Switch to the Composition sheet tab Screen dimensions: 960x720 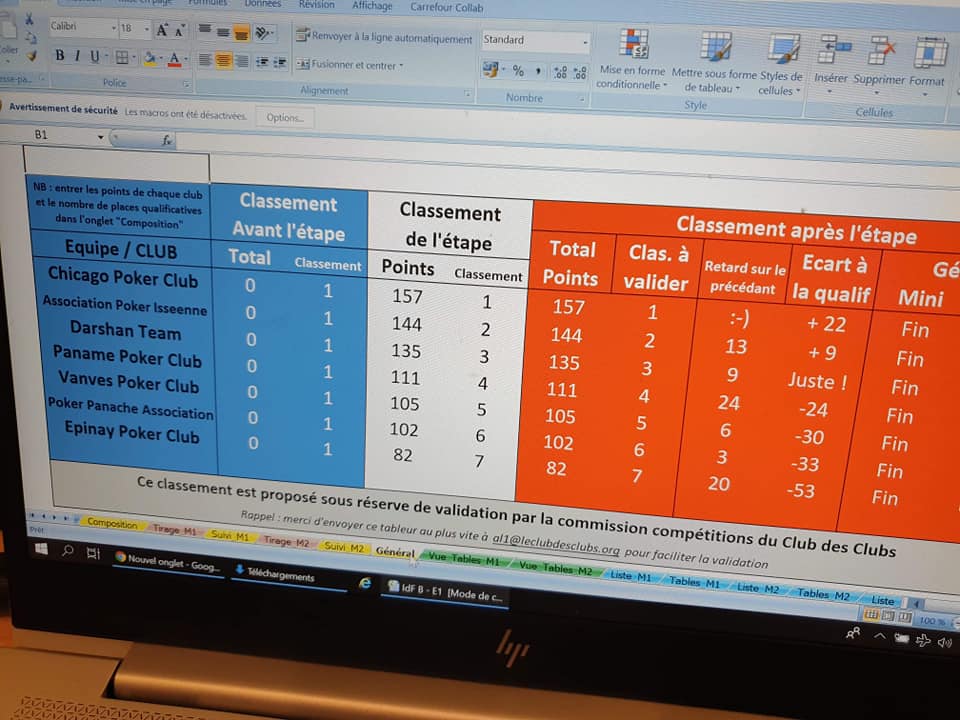click(x=111, y=523)
